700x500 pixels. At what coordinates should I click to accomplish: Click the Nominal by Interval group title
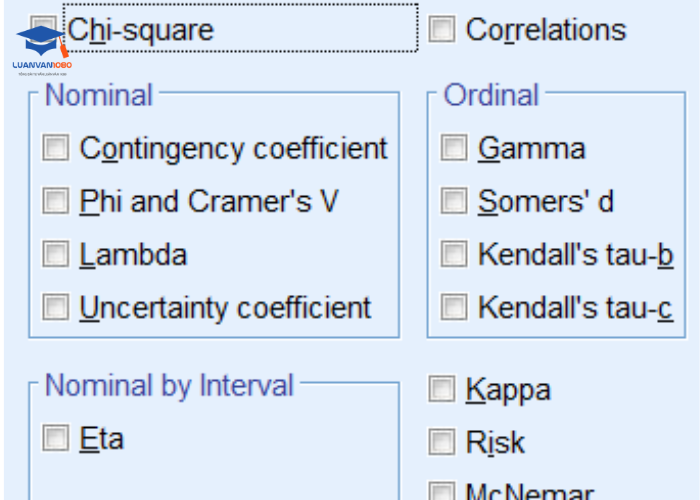pyautogui.click(x=170, y=385)
